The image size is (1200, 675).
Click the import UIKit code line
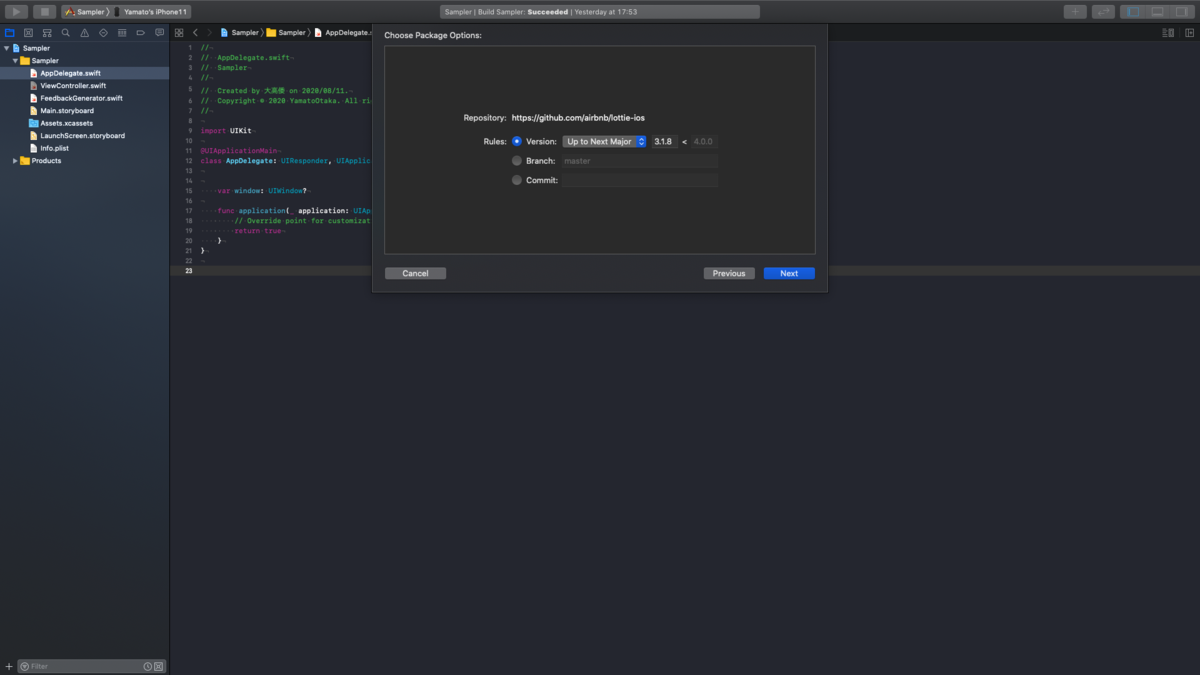point(228,131)
